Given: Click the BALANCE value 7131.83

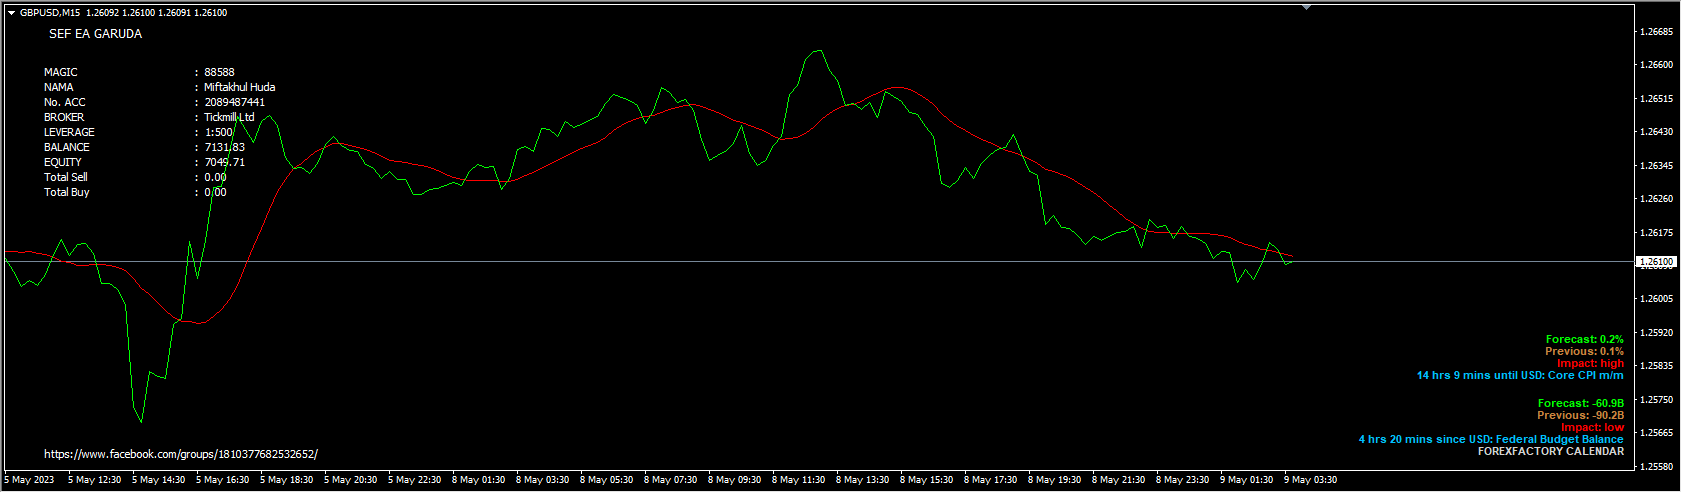Looking at the screenshot, I should coord(224,147).
